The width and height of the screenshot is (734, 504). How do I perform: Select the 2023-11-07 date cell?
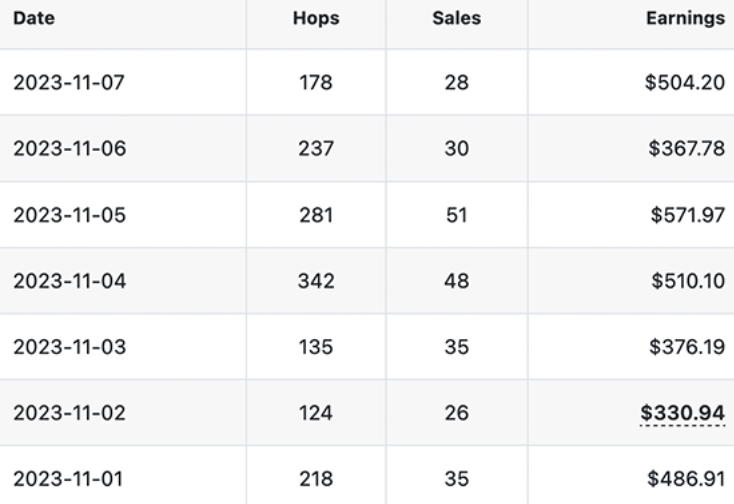tap(69, 82)
